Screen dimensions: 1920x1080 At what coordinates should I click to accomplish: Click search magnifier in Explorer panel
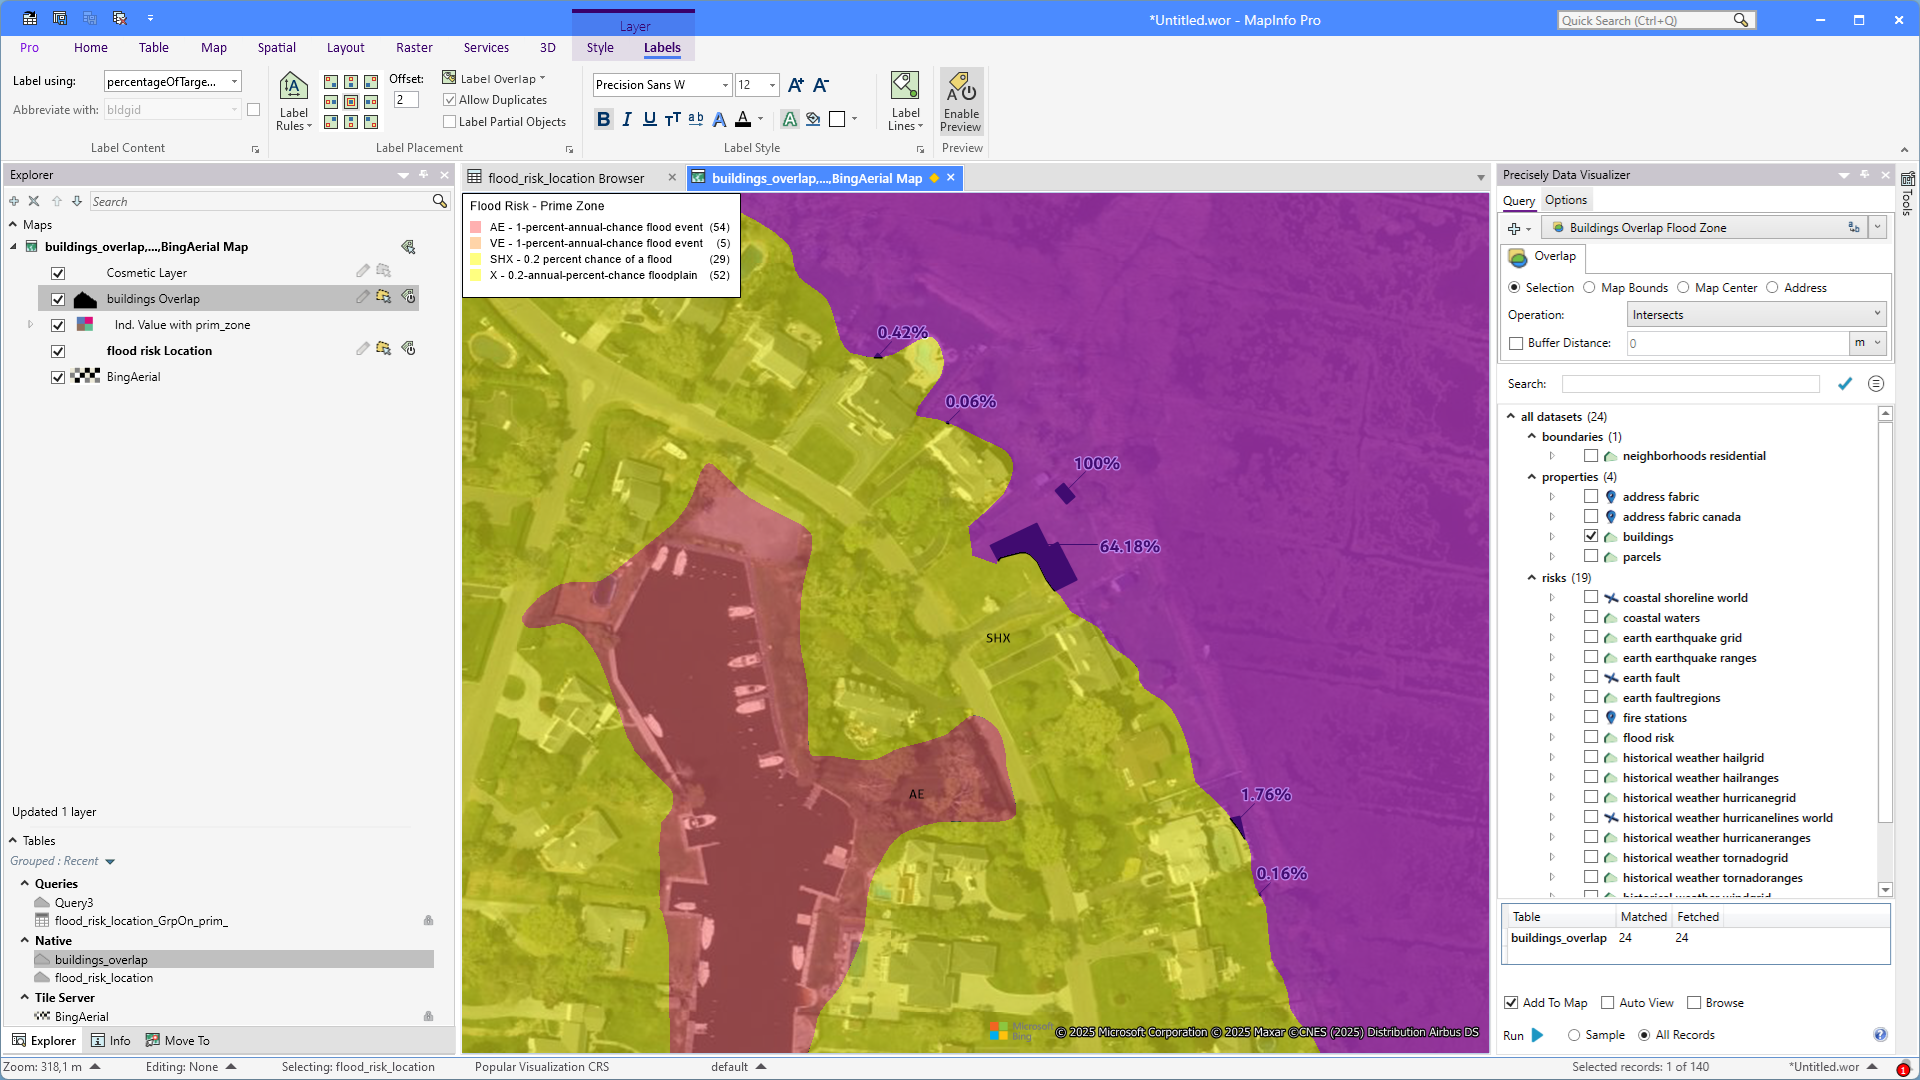439,201
